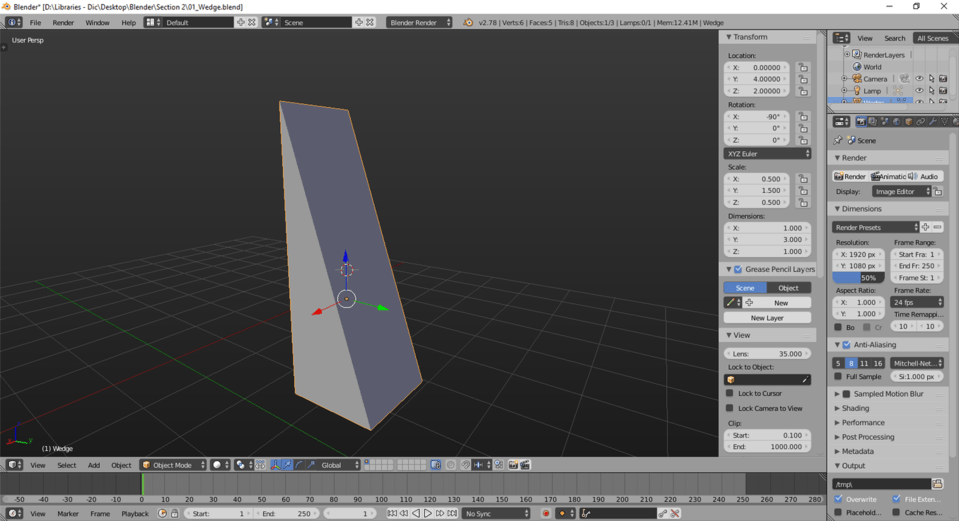Lock the X location with its padlock icon
This screenshot has height=521, width=959.
(803, 67)
